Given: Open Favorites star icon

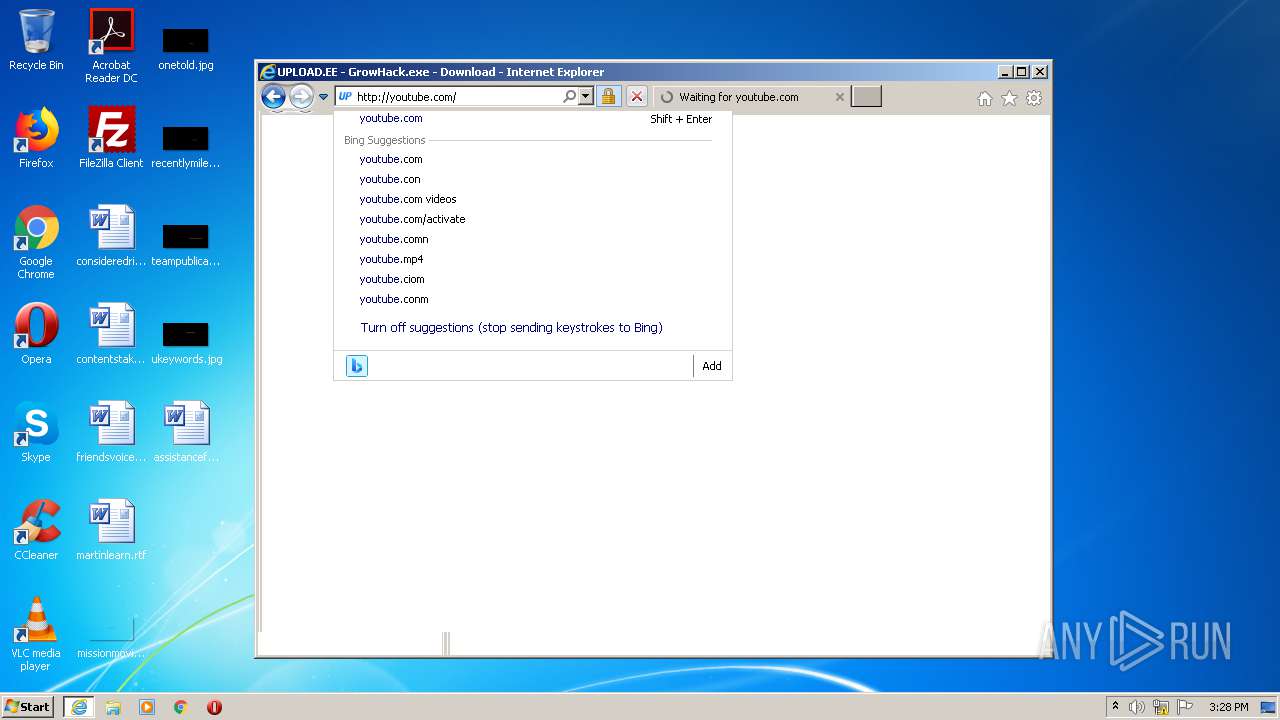Looking at the screenshot, I should (x=1009, y=98).
